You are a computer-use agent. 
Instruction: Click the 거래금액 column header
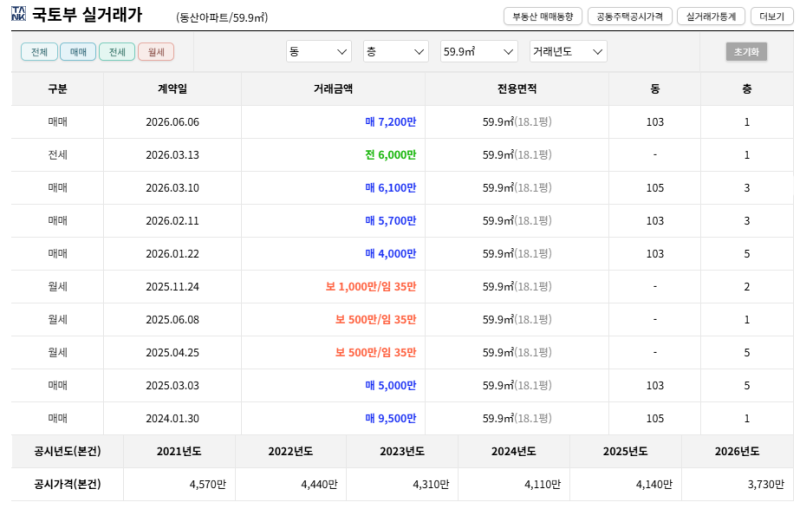coord(333,89)
